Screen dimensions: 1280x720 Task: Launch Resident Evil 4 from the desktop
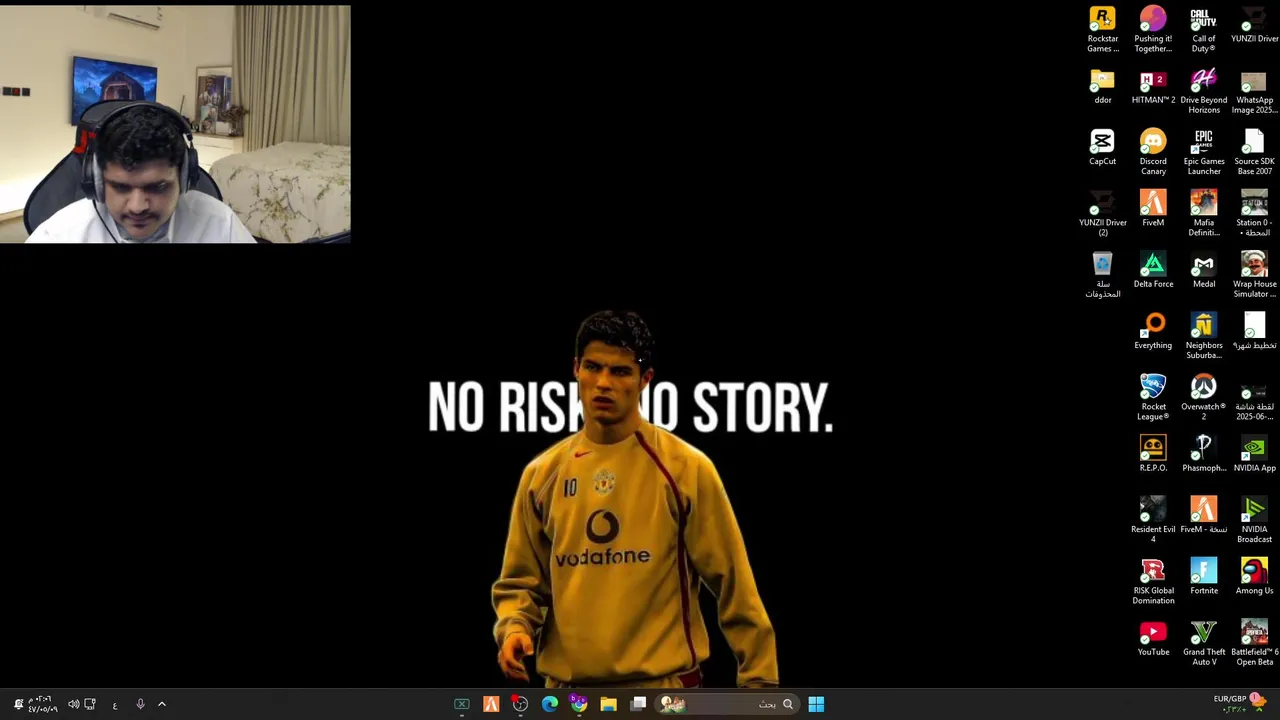click(x=1153, y=520)
